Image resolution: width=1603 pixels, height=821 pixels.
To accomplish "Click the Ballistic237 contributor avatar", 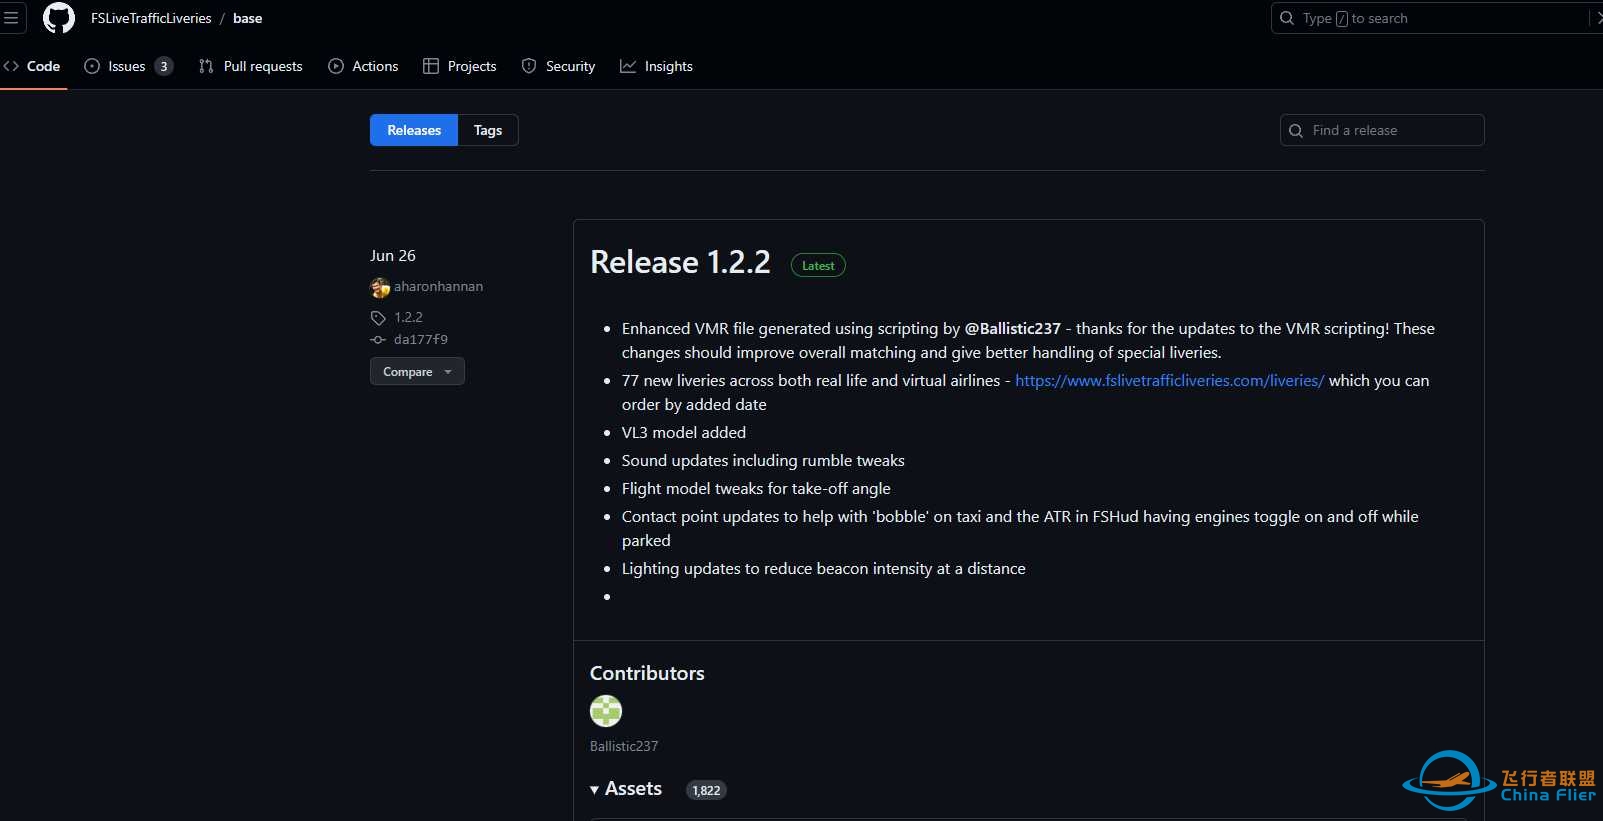I will point(606,711).
